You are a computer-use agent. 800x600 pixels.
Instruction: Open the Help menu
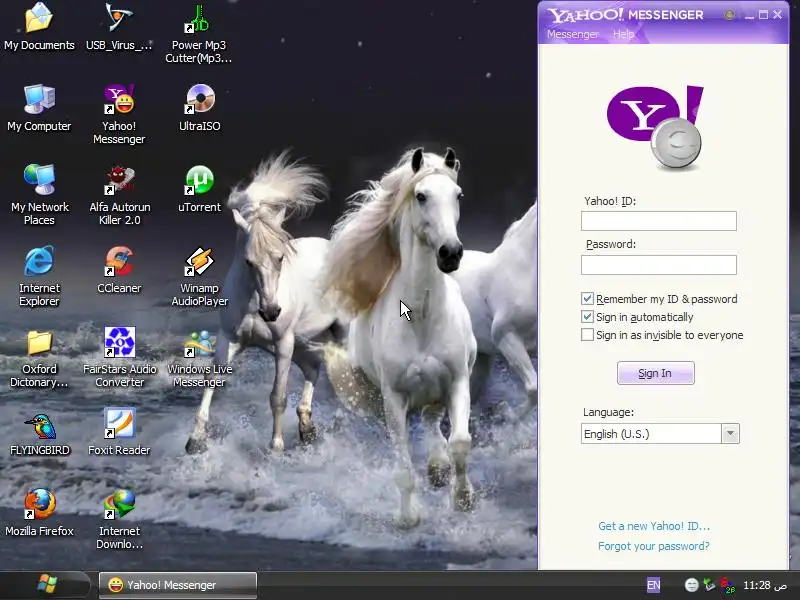(x=623, y=34)
